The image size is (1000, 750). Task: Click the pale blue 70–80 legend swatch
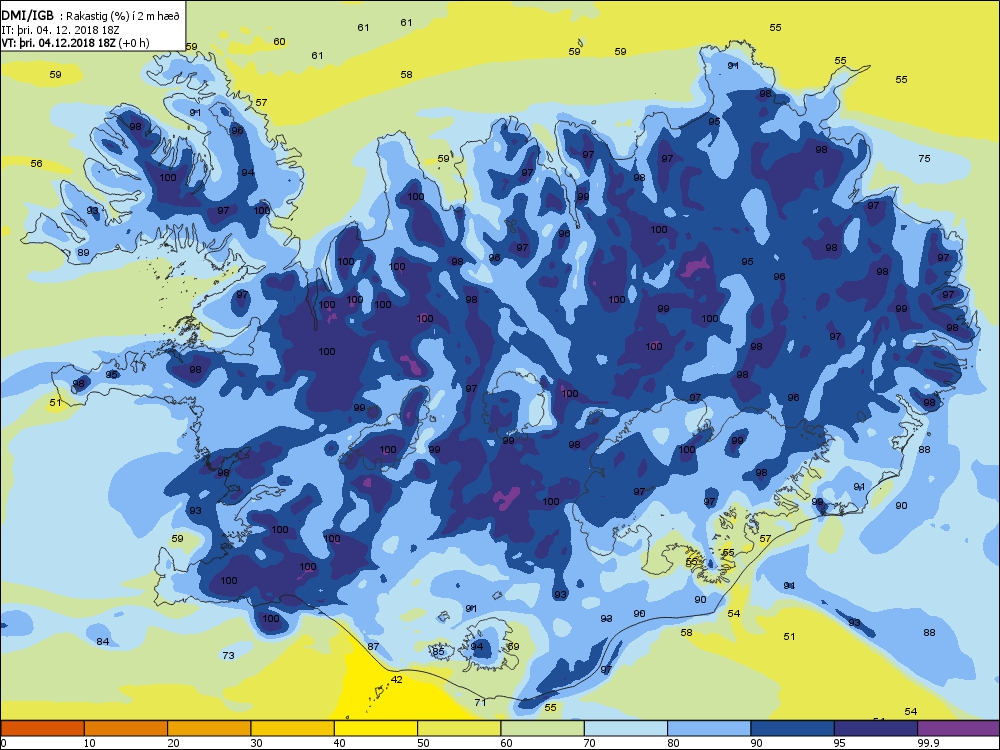coord(626,728)
